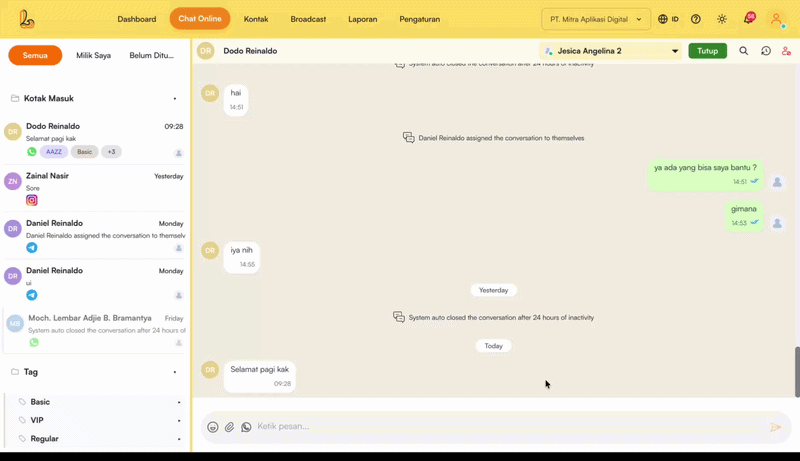Go to the Broadcast menu
Screen dimensions: 800x461
308,19
